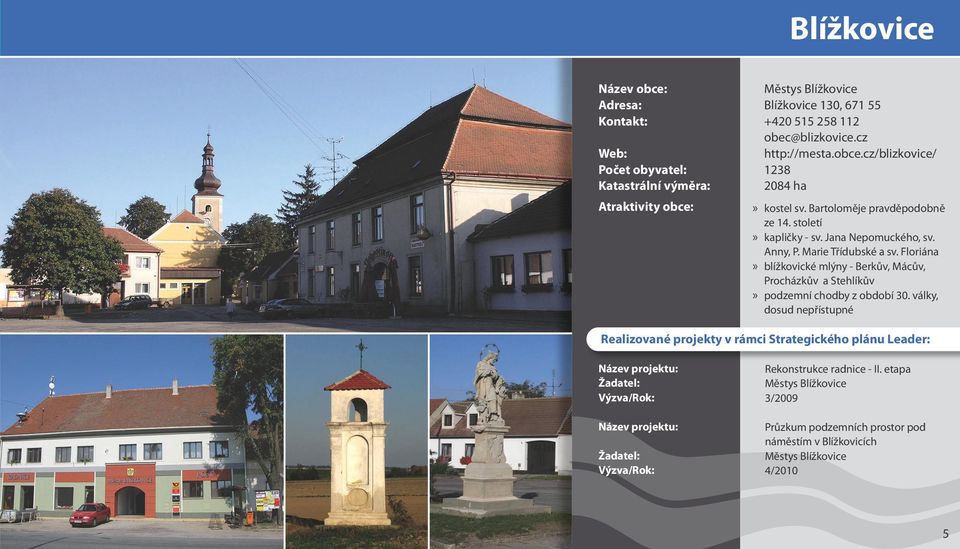Image resolution: width=960 pixels, height=549 pixels.
Task: Select 'Městys Blížkovice' beside Název obce
Action: [810, 89]
